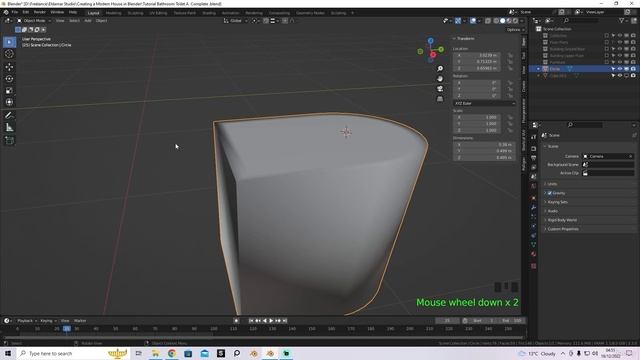The width and height of the screenshot is (640, 360).
Task: Toggle camera view with camera icon
Action: click(440, 89)
